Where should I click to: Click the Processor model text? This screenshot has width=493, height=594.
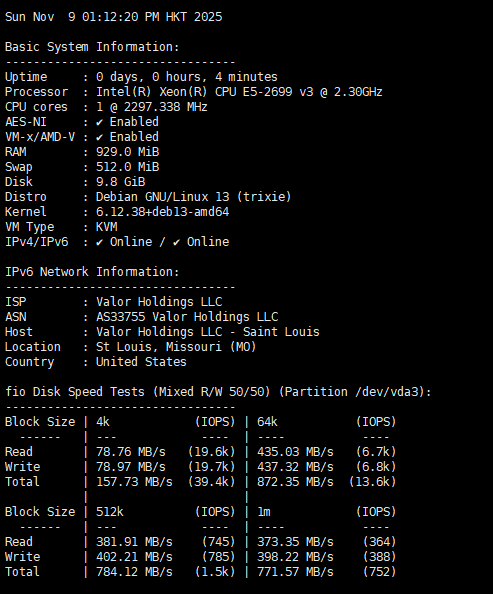pos(239,92)
